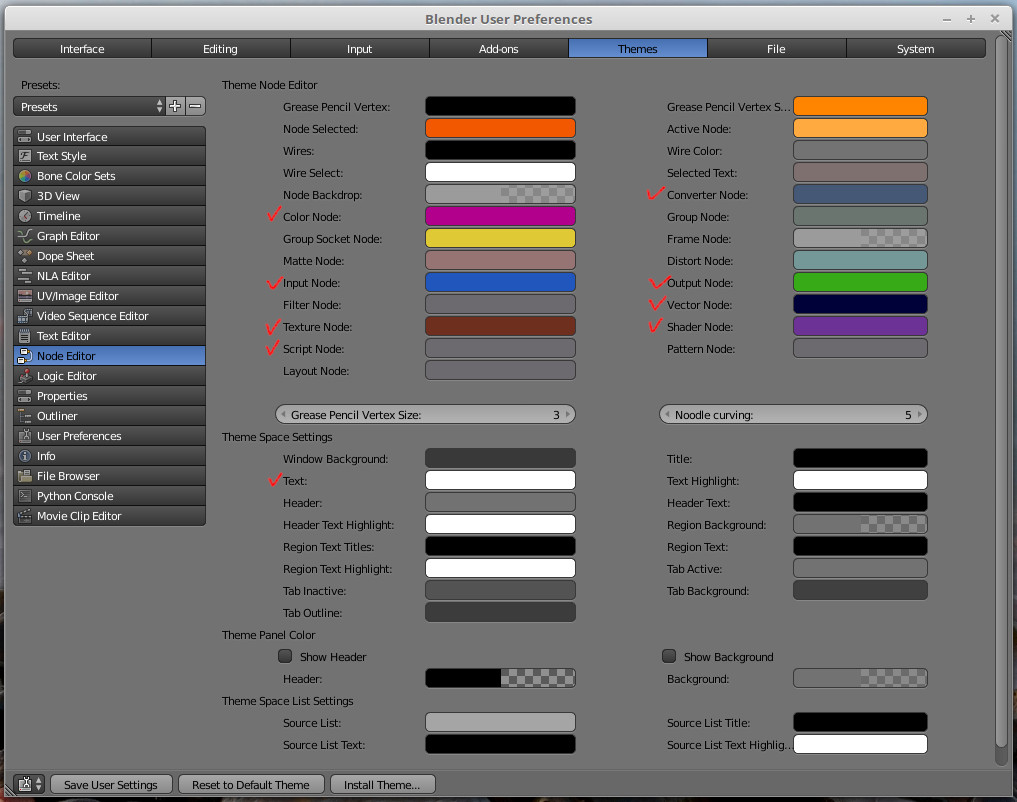Toggle the Show Background checkbox
The height and width of the screenshot is (802, 1017).
pos(669,656)
